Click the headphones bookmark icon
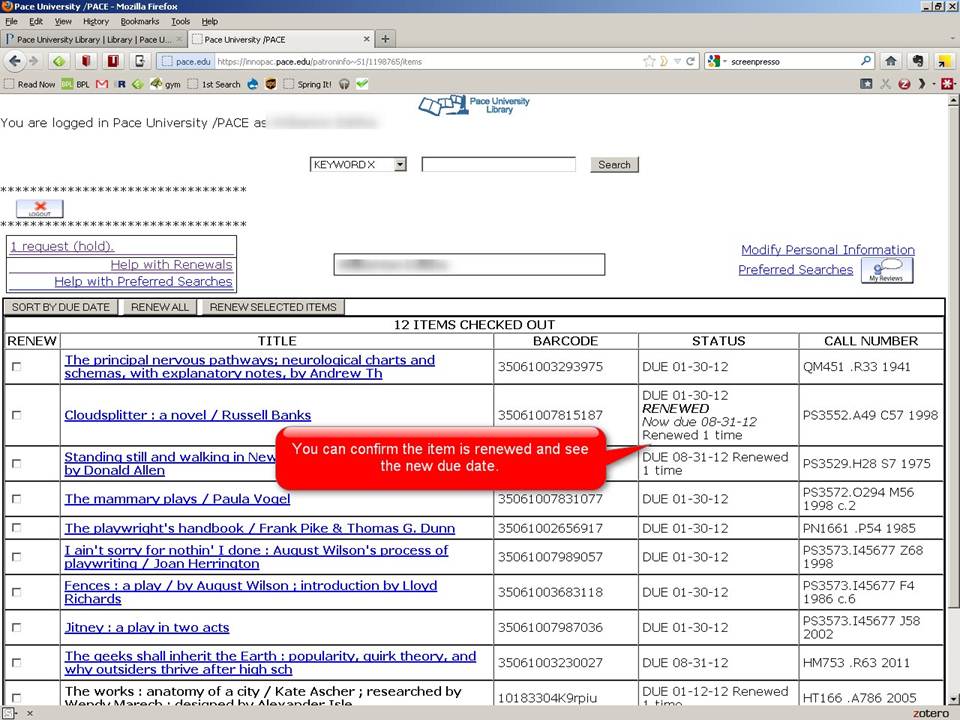 click(344, 84)
